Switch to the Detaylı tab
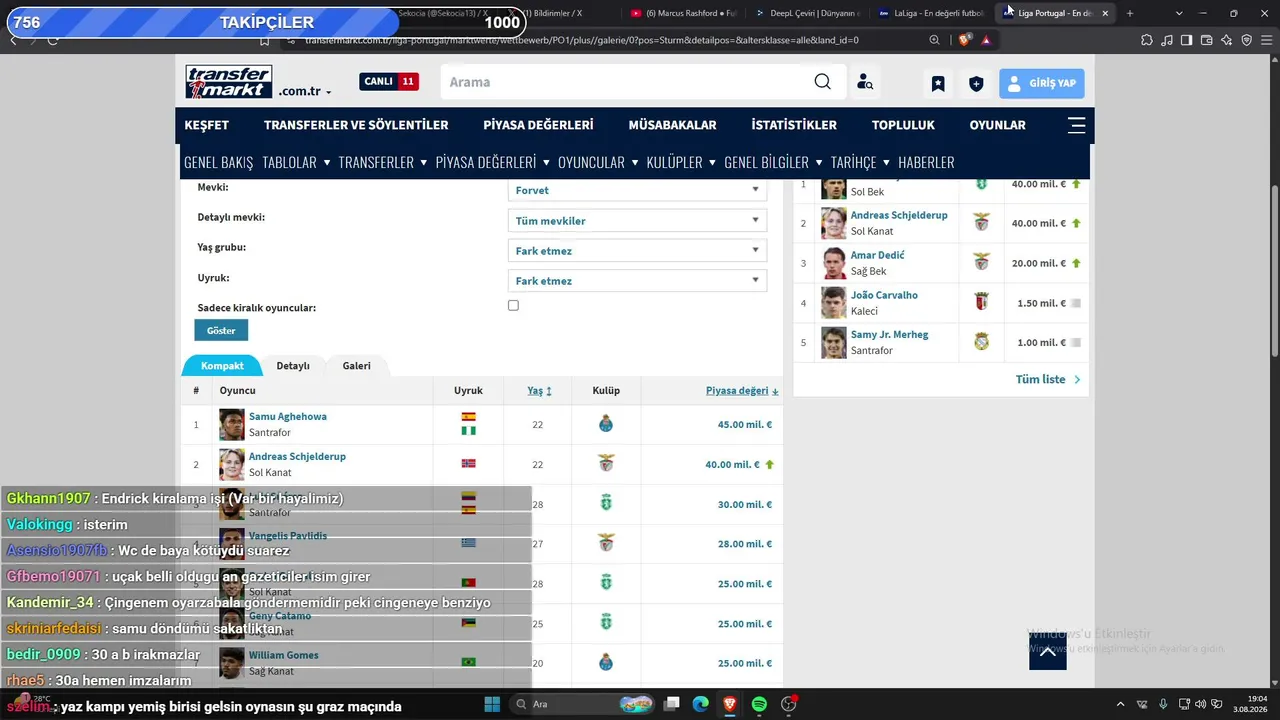Image resolution: width=1280 pixels, height=720 pixels. coord(293,366)
